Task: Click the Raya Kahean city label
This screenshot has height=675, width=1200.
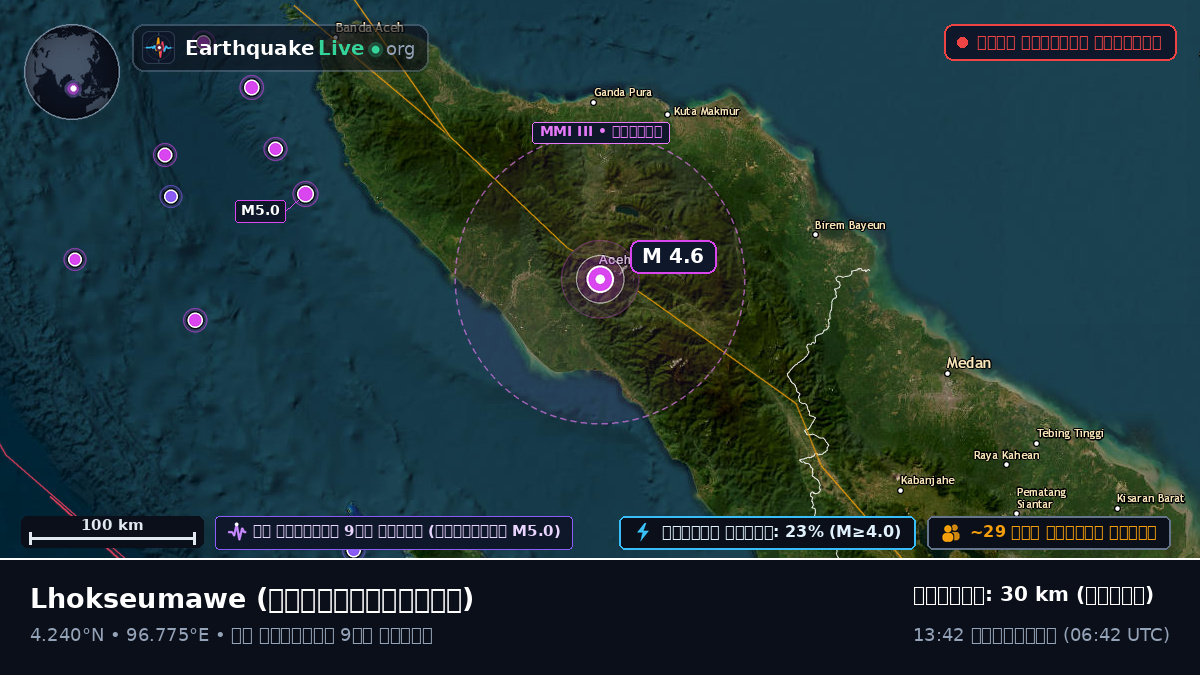Action: [x=1006, y=455]
